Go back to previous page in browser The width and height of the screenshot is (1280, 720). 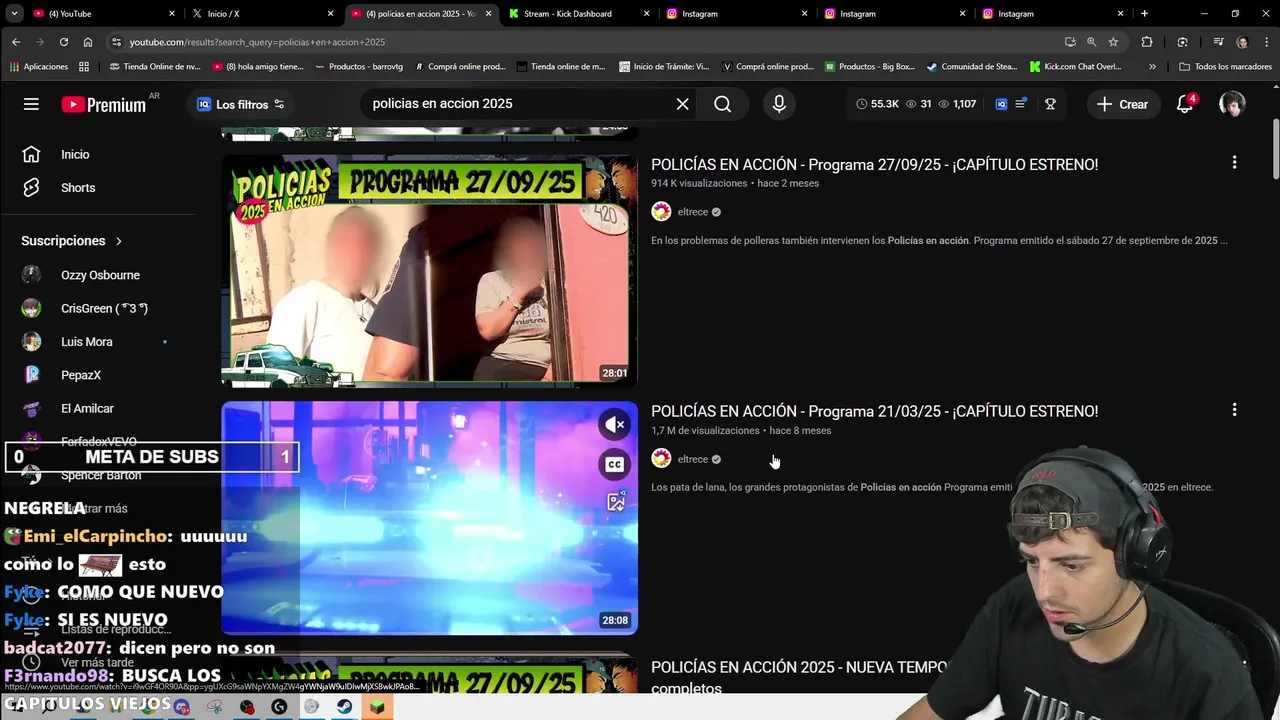point(16,42)
